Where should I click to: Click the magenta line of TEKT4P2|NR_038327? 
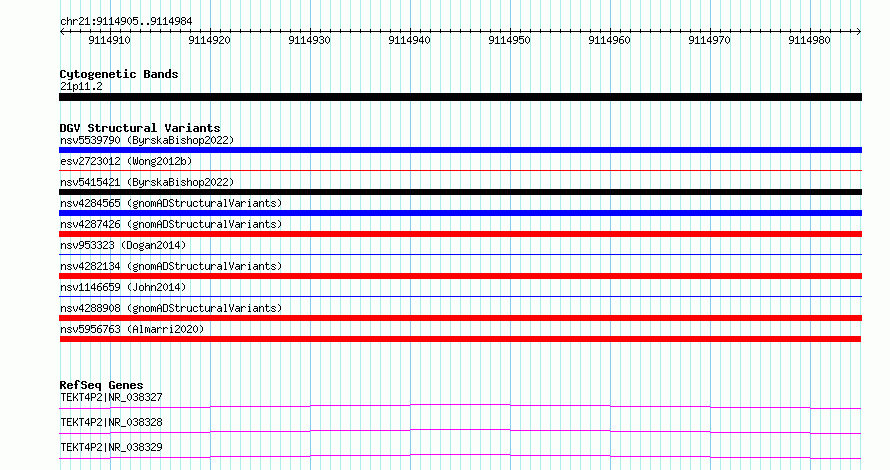tap(460, 406)
